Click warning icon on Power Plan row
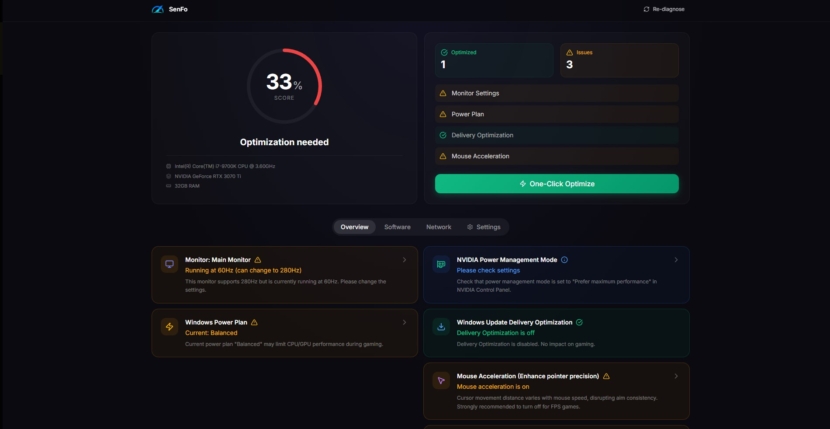830x429 pixels. (443, 114)
